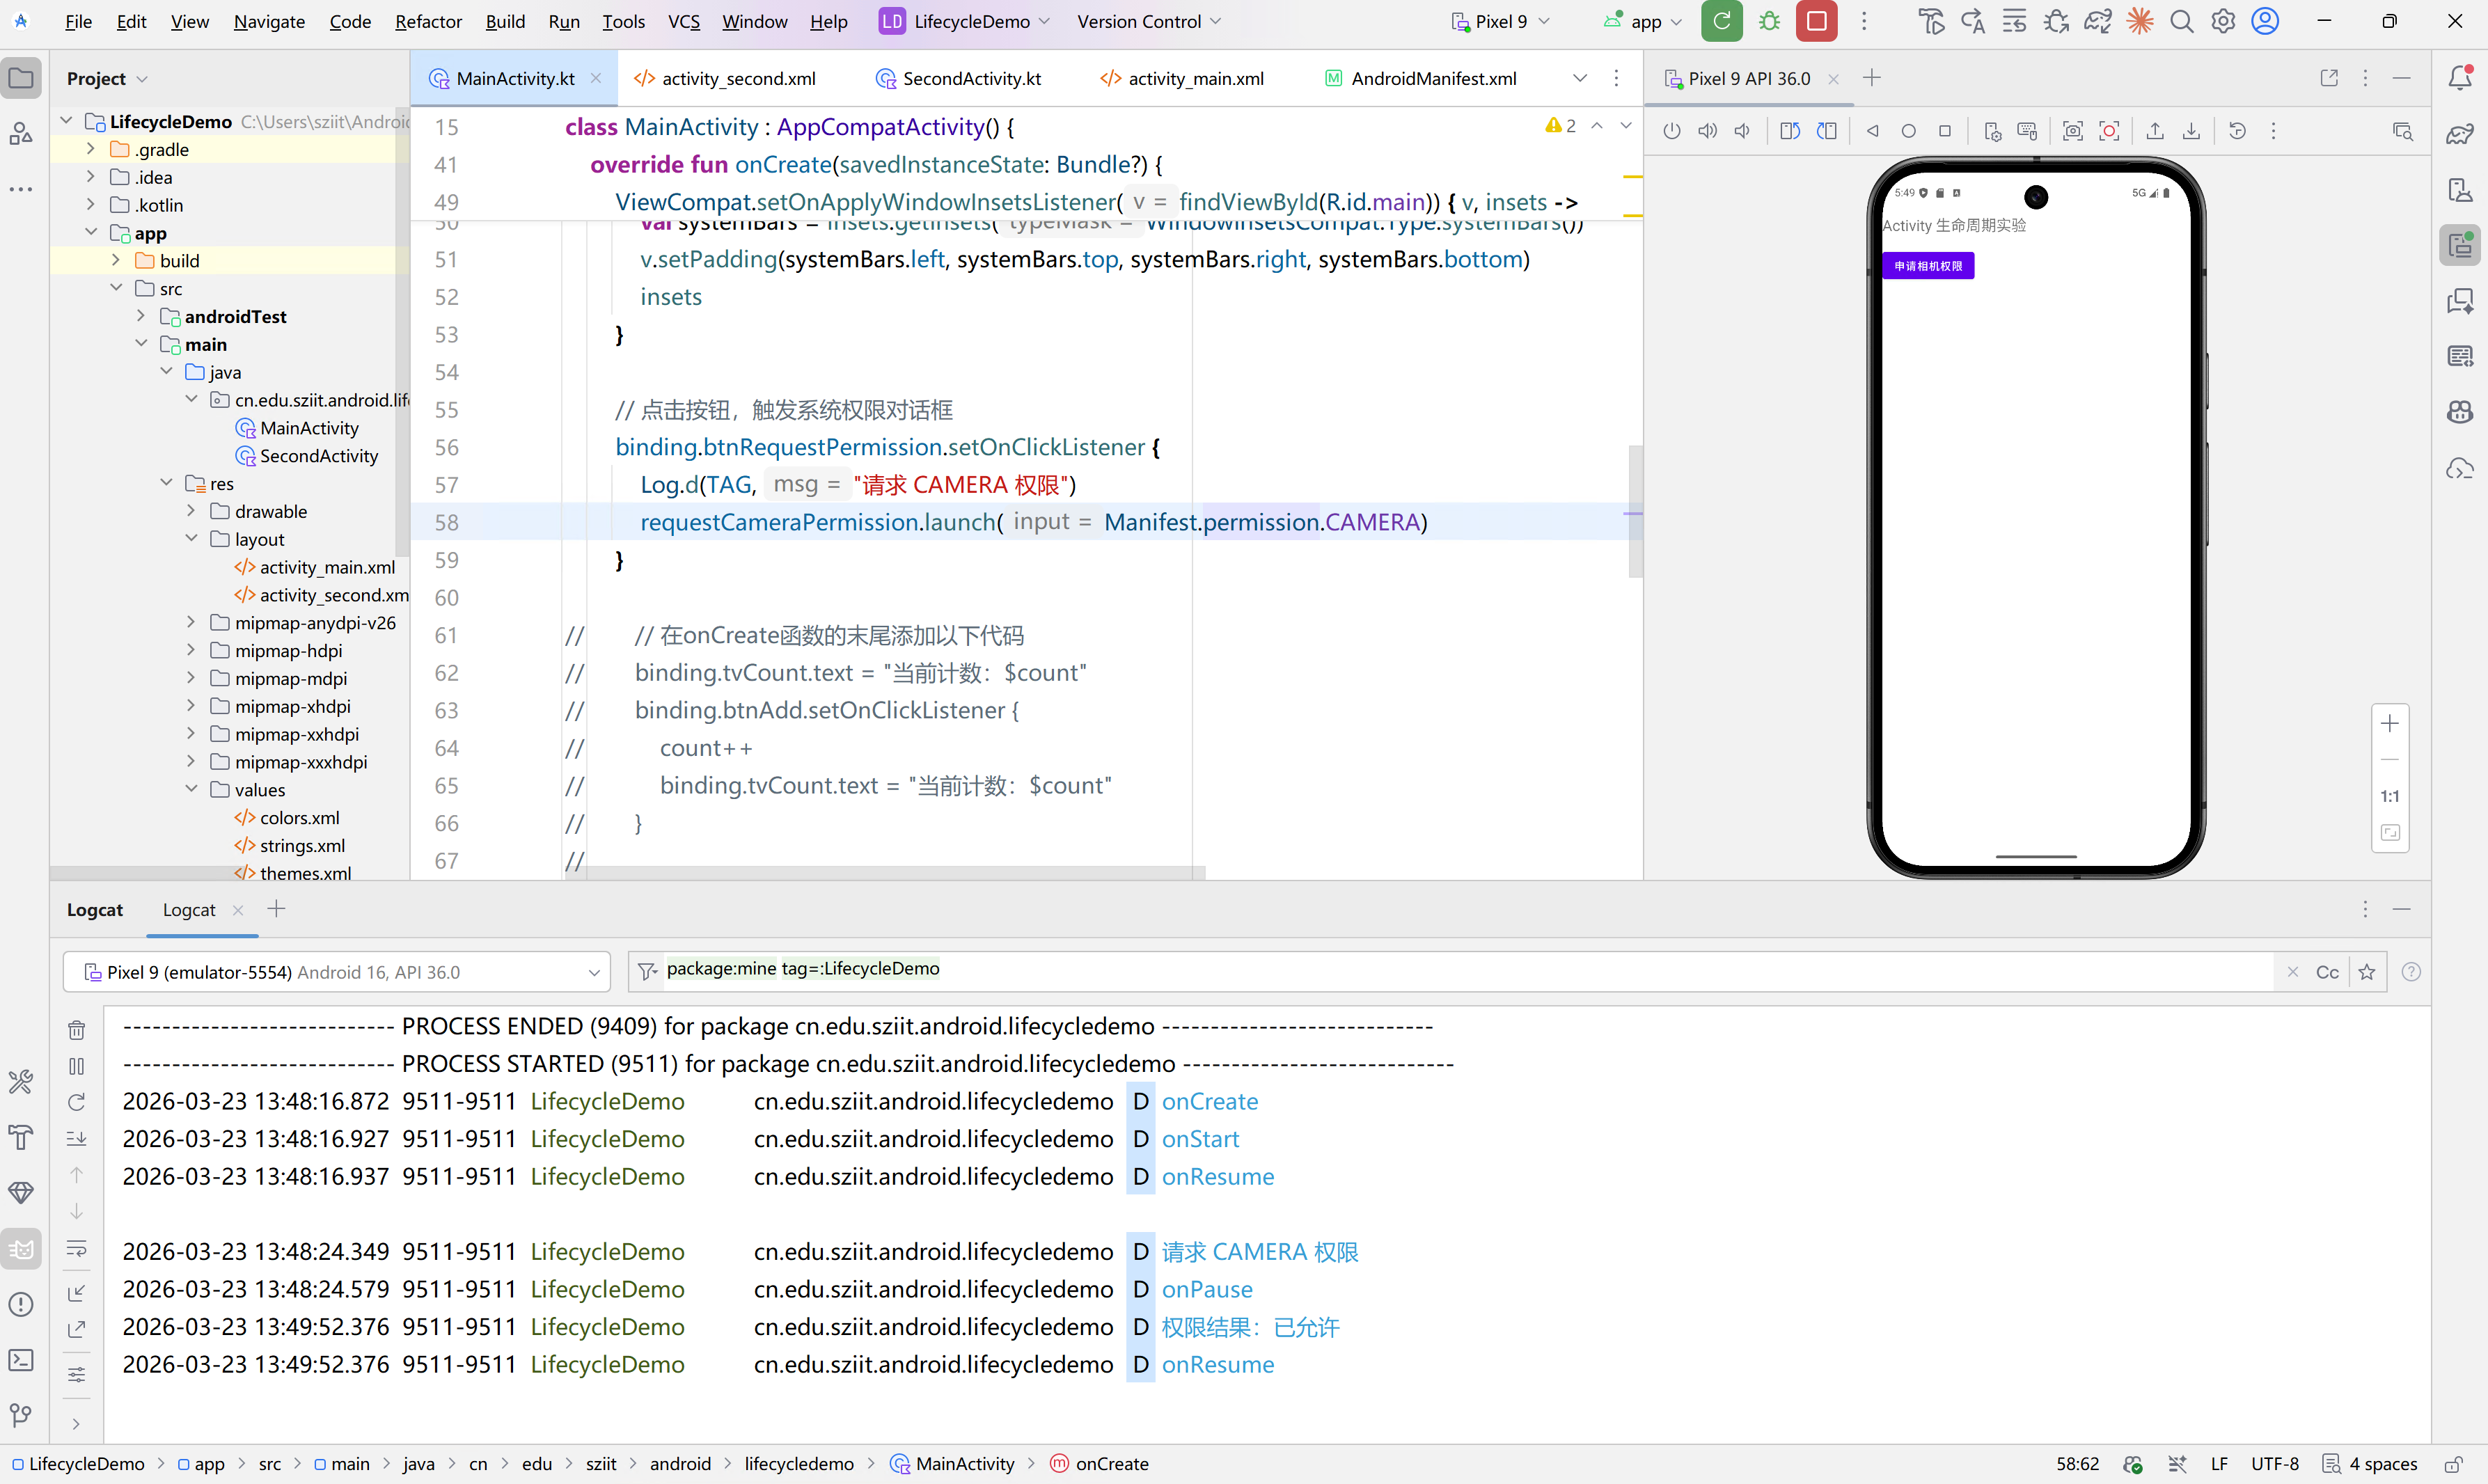Click the Project tree vertical scrollbar

click(x=403, y=332)
